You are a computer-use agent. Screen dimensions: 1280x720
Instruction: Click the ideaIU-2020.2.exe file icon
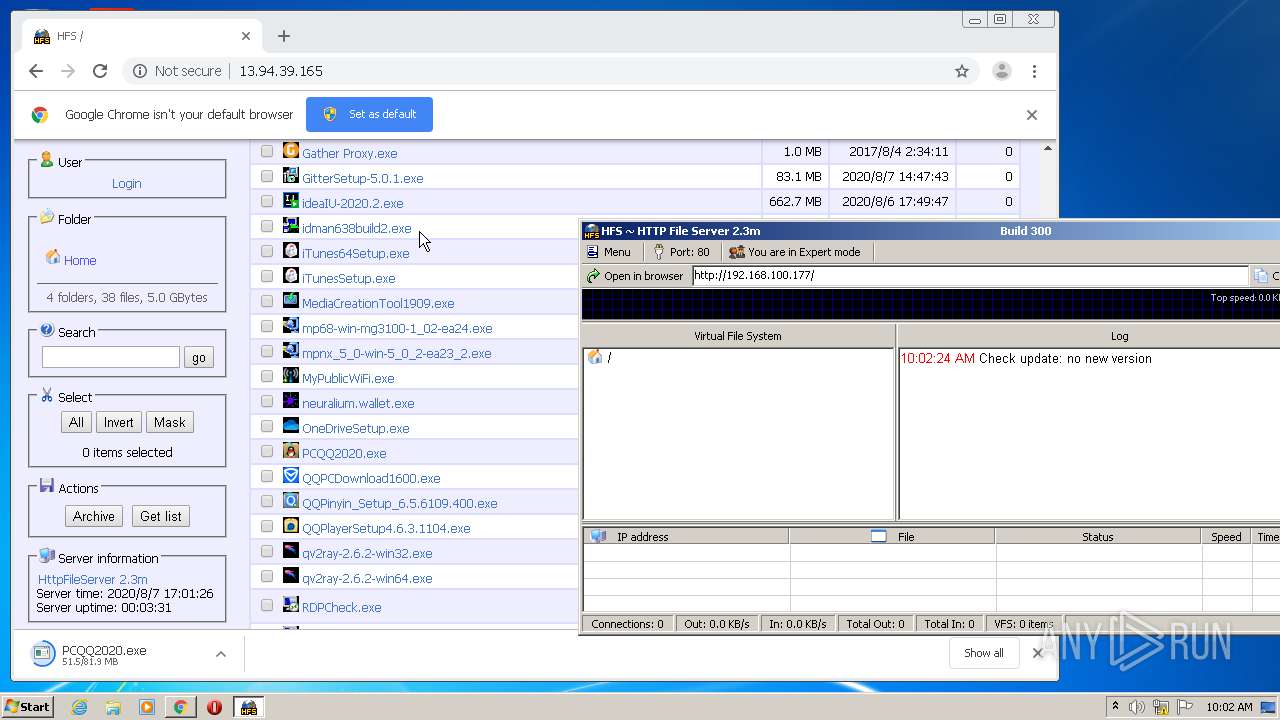291,201
